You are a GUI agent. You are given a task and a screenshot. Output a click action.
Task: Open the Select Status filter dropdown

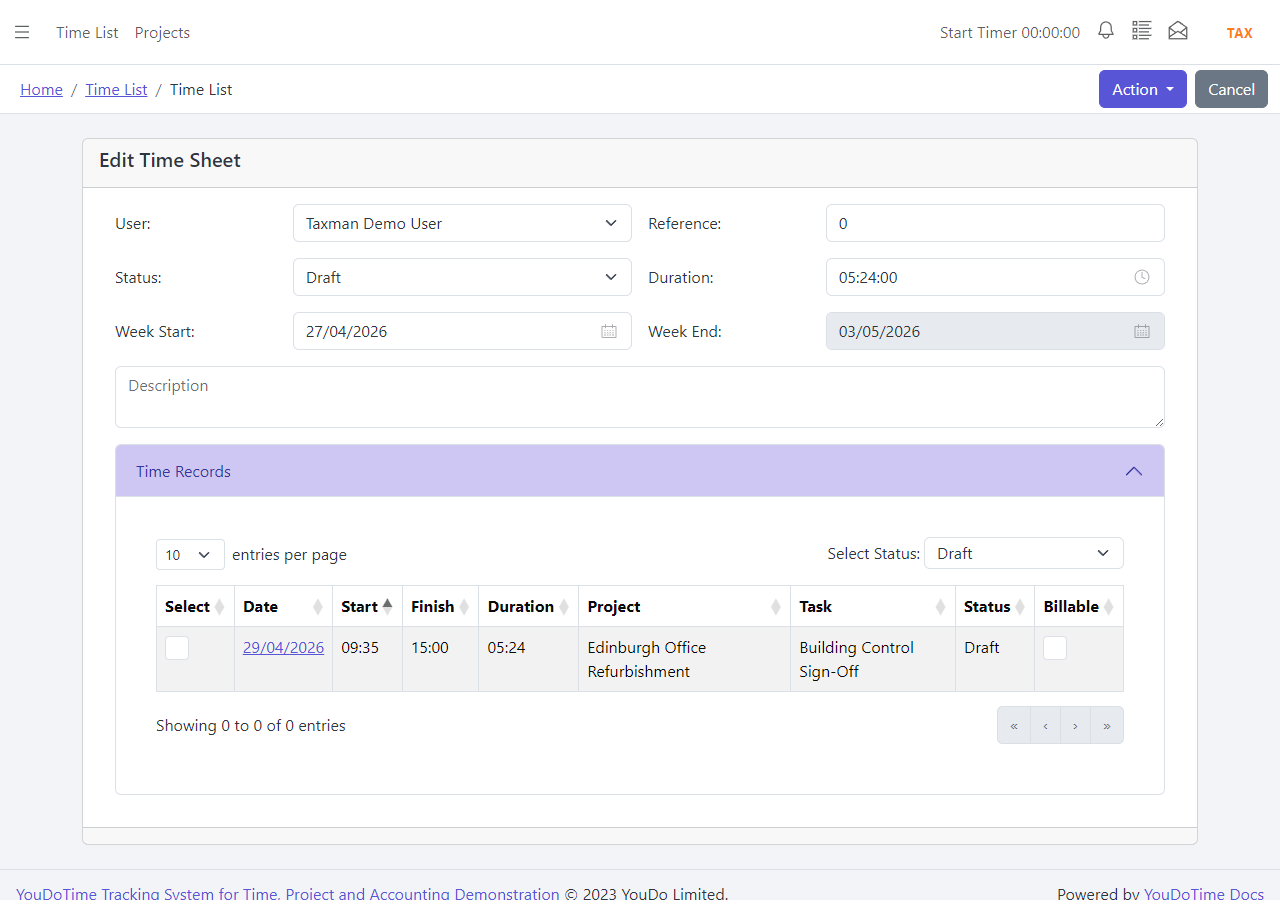(1024, 553)
